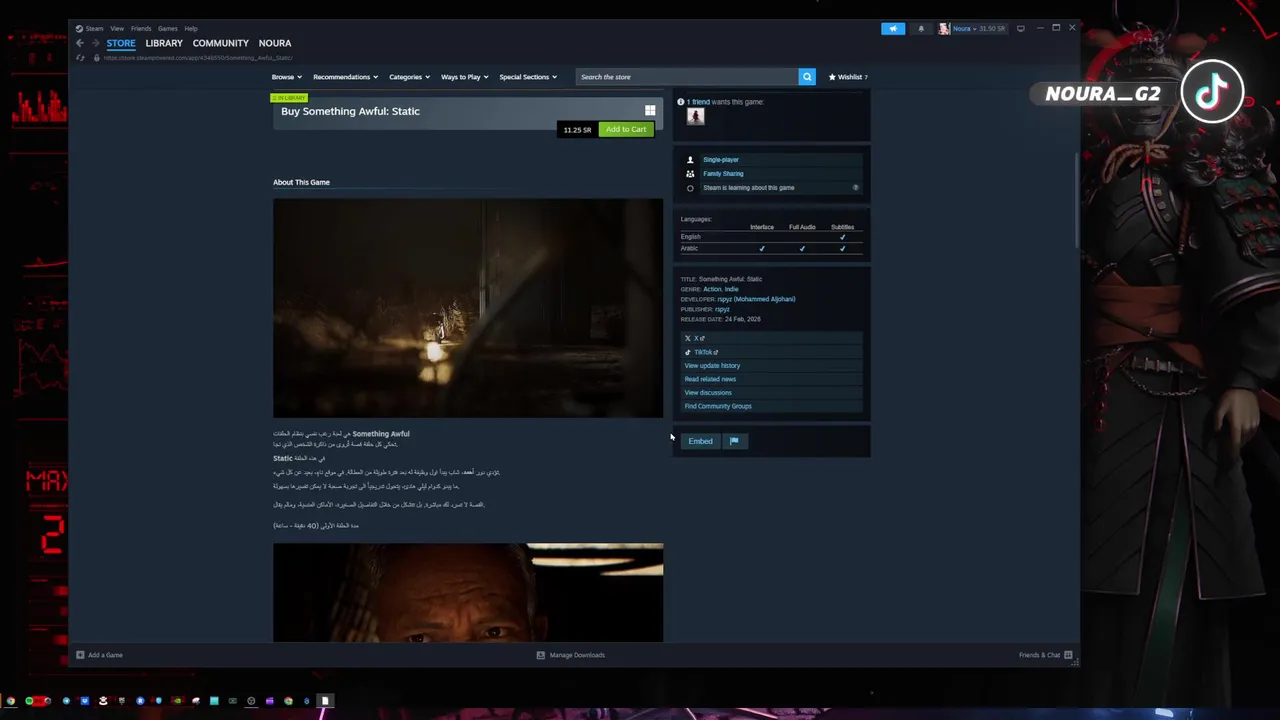Switch to the STORE tab
1280x720 pixels.
[121, 43]
